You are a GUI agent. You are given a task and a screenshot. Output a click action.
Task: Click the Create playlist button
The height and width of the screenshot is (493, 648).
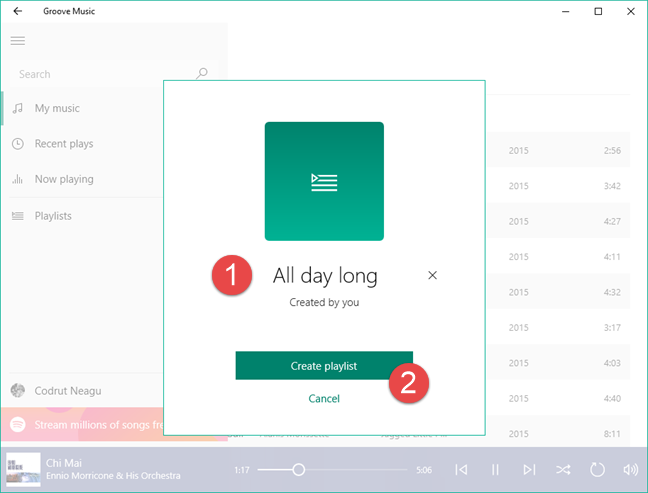324,366
